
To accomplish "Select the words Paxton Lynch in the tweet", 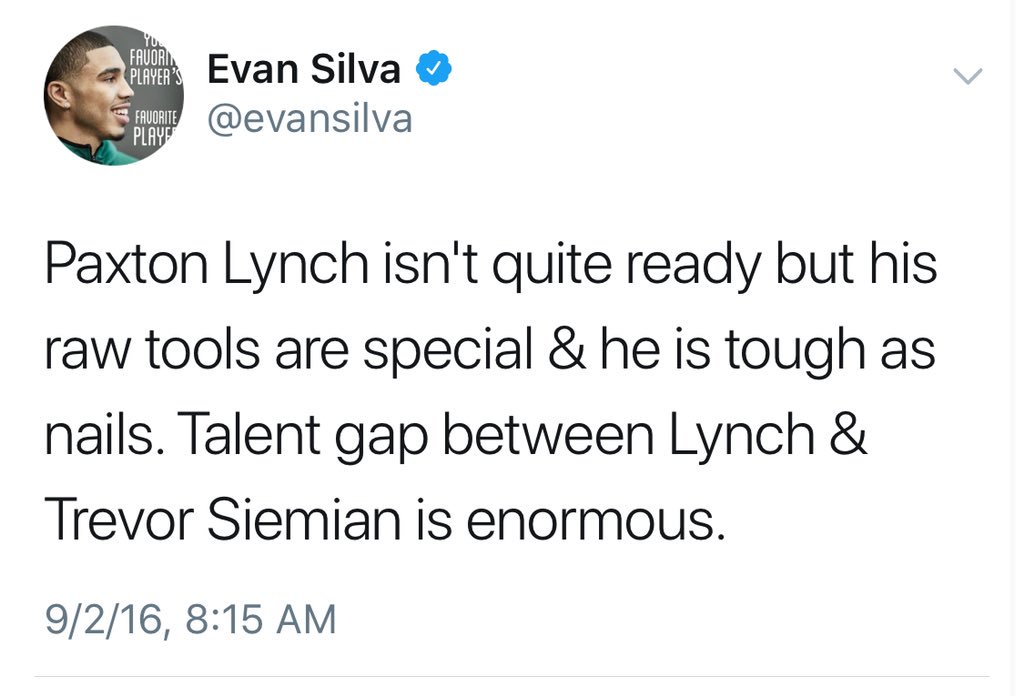I will 207,264.
